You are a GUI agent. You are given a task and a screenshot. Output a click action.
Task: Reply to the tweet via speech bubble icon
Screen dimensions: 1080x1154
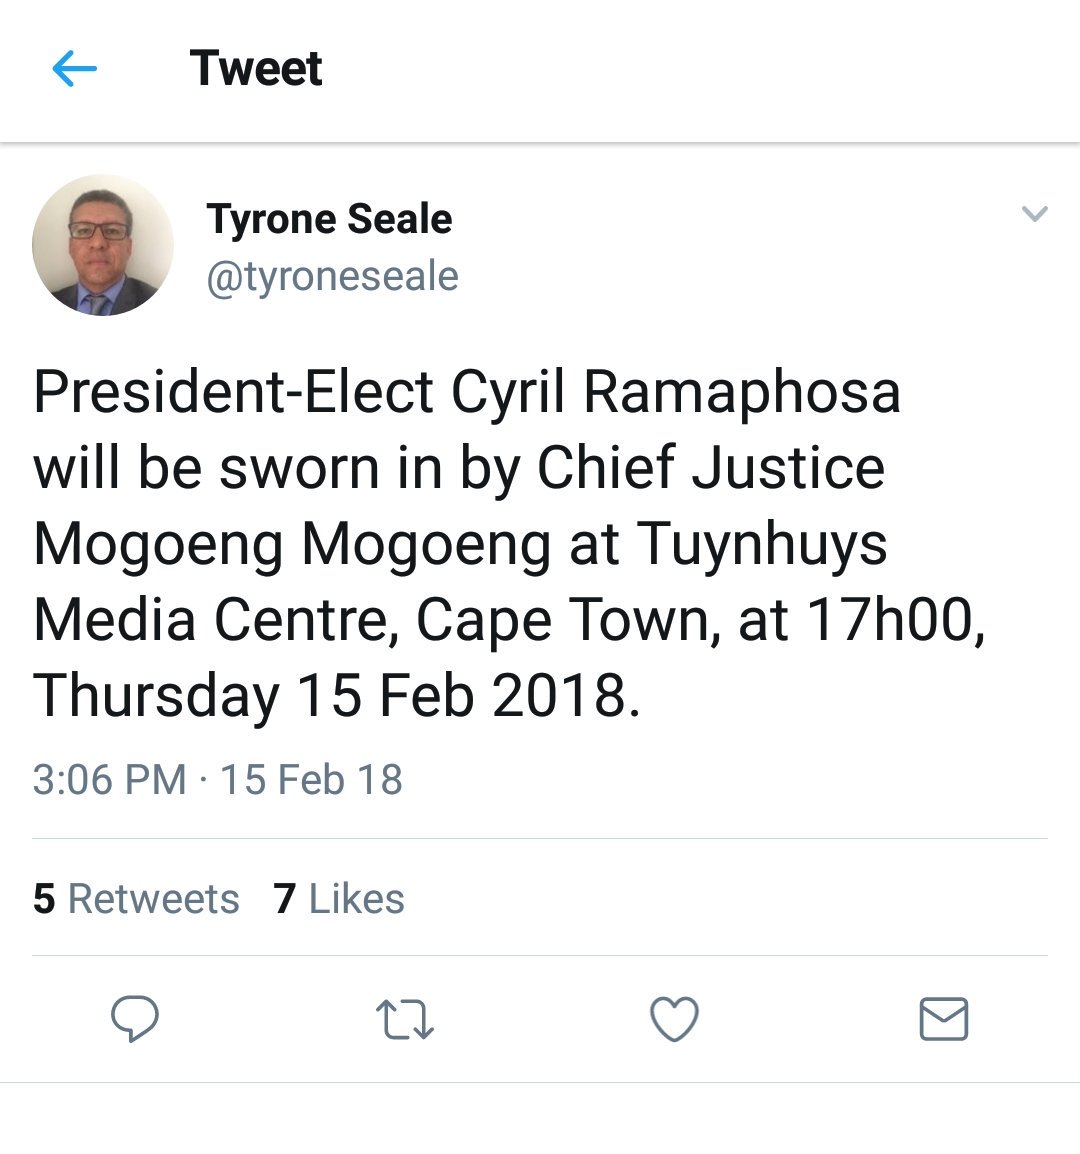134,1019
